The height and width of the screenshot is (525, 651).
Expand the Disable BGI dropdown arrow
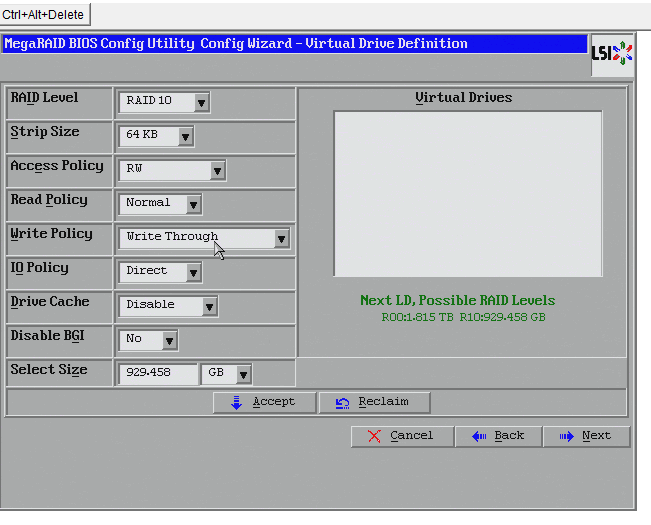tap(169, 341)
